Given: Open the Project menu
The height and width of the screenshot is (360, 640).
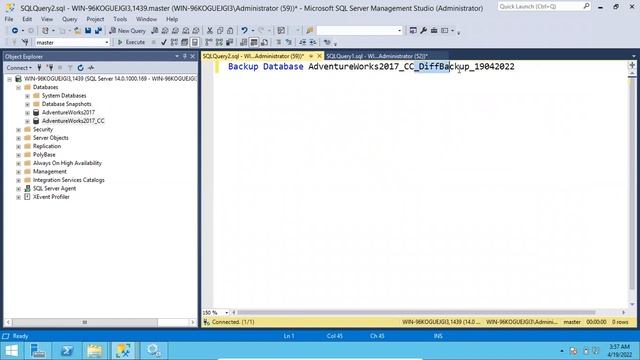Looking at the screenshot, I should point(95,19).
